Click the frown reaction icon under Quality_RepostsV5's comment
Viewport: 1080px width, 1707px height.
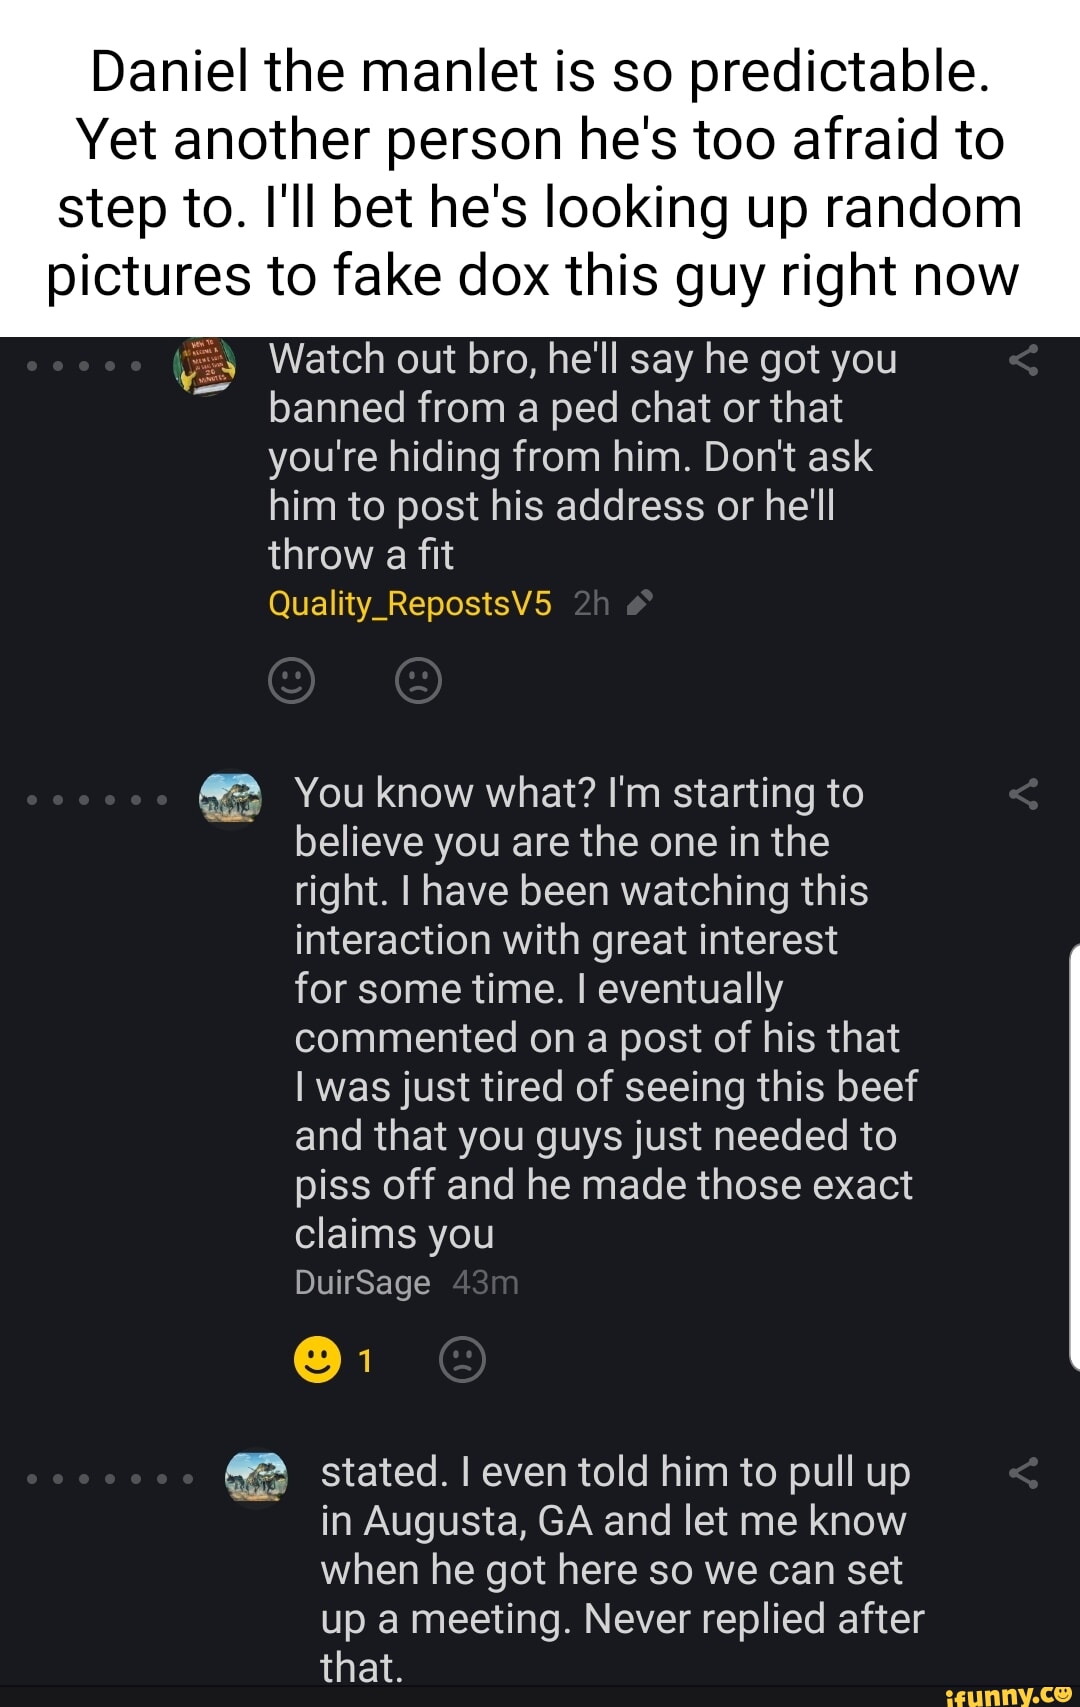click(x=420, y=681)
